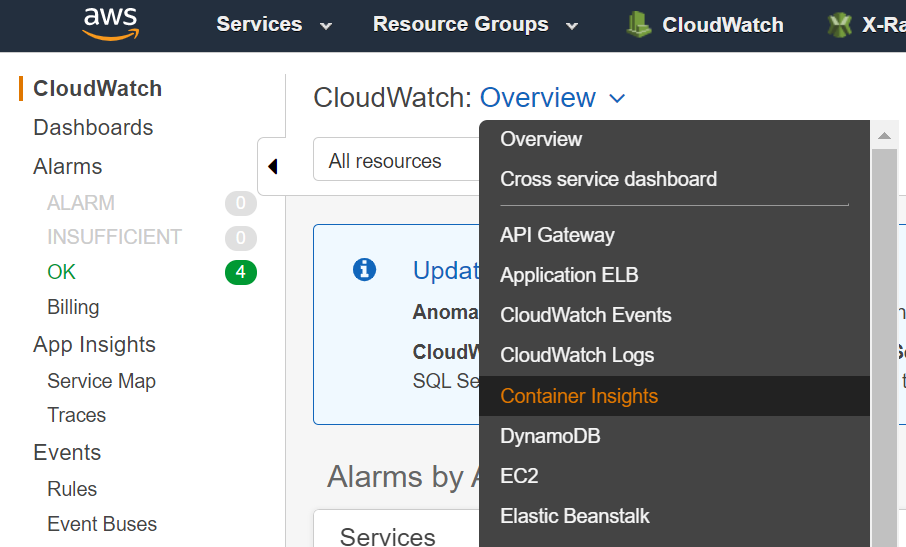
Task: Expand the Resource Groups menu
Action: coord(475,24)
